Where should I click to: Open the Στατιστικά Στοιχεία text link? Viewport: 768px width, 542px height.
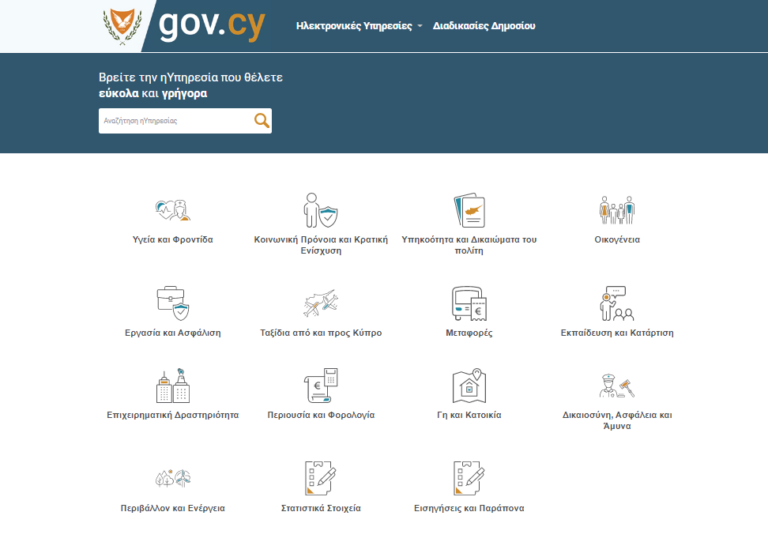[320, 508]
